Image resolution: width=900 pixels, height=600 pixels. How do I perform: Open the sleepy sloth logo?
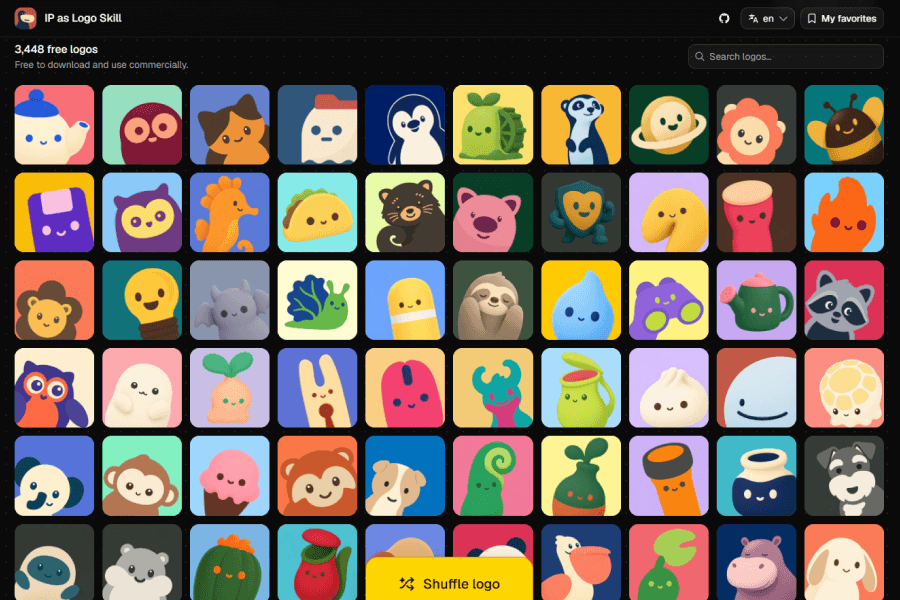coord(493,300)
